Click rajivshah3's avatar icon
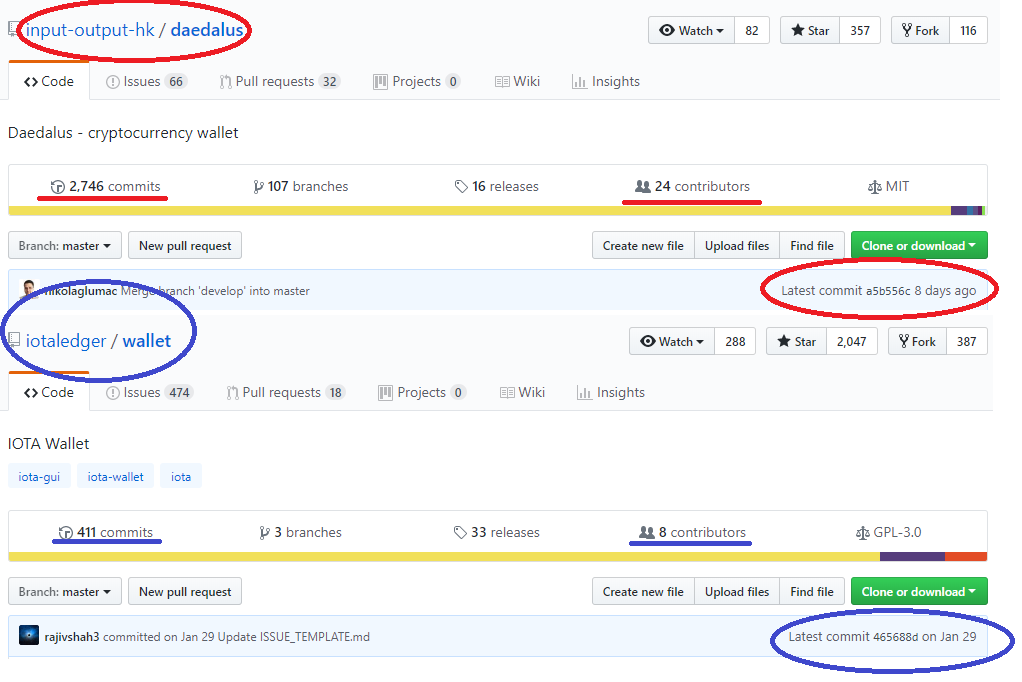Screen dimensions: 1022x682 [29, 636]
